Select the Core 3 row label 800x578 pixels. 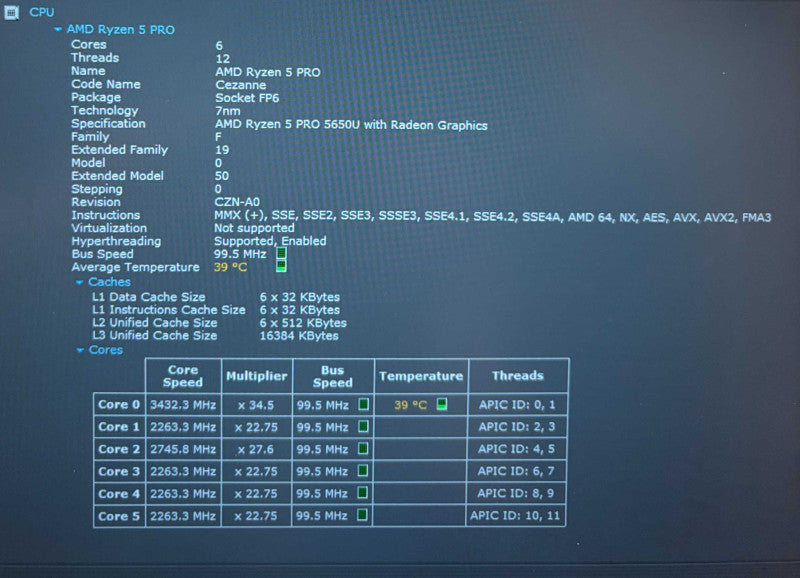(x=119, y=471)
